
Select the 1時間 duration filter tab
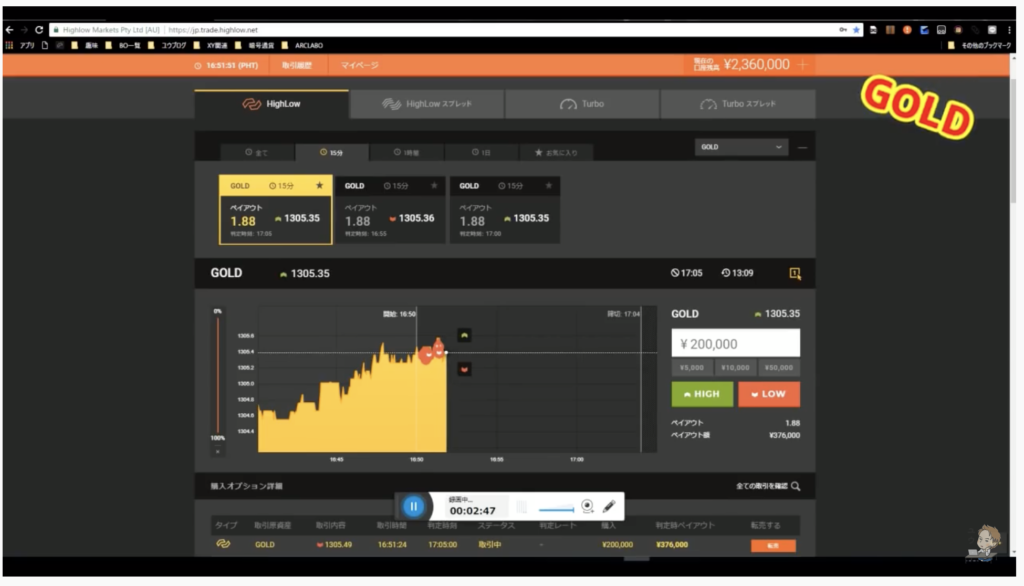[x=406, y=152]
